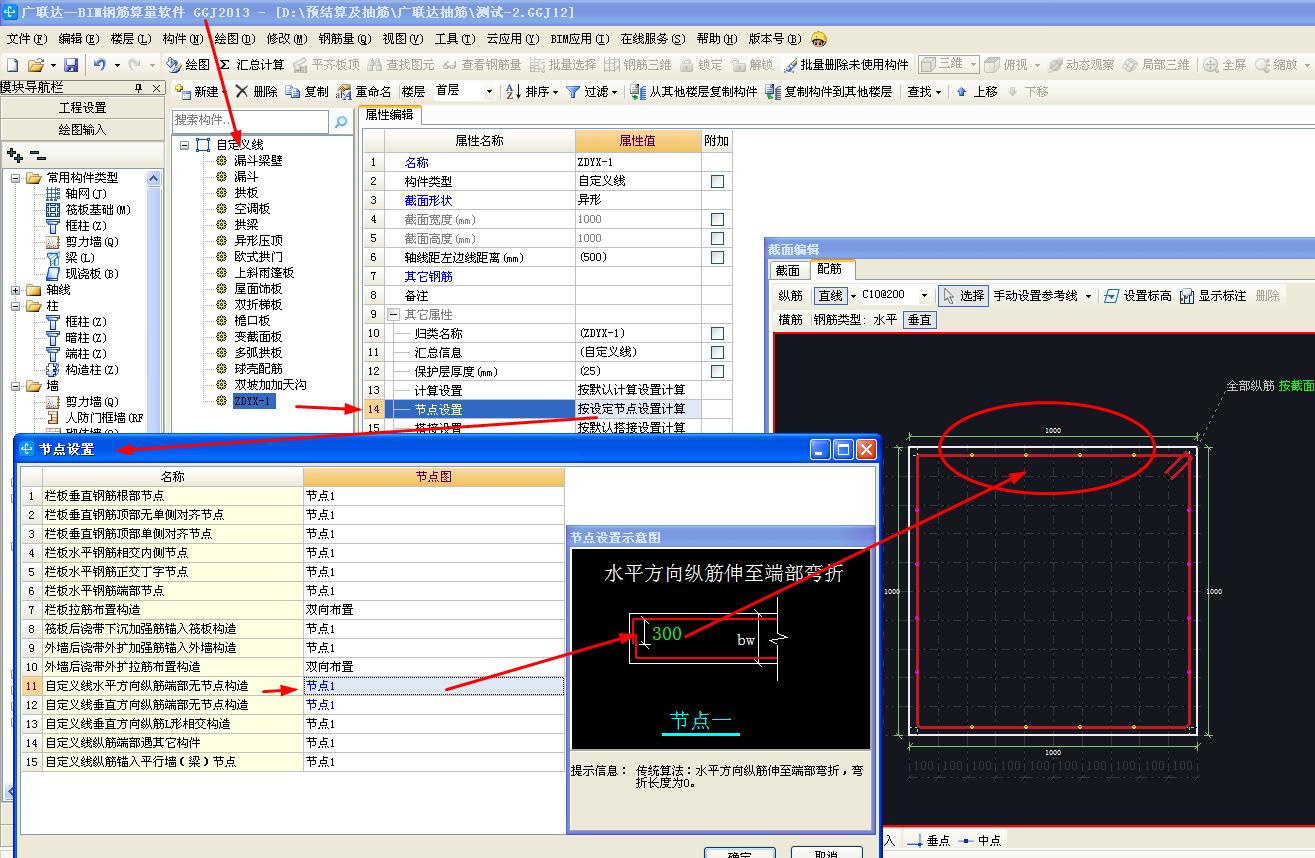Select 漏斗梁壁 in component tree
The width and height of the screenshot is (1315, 858).
[x=258, y=161]
